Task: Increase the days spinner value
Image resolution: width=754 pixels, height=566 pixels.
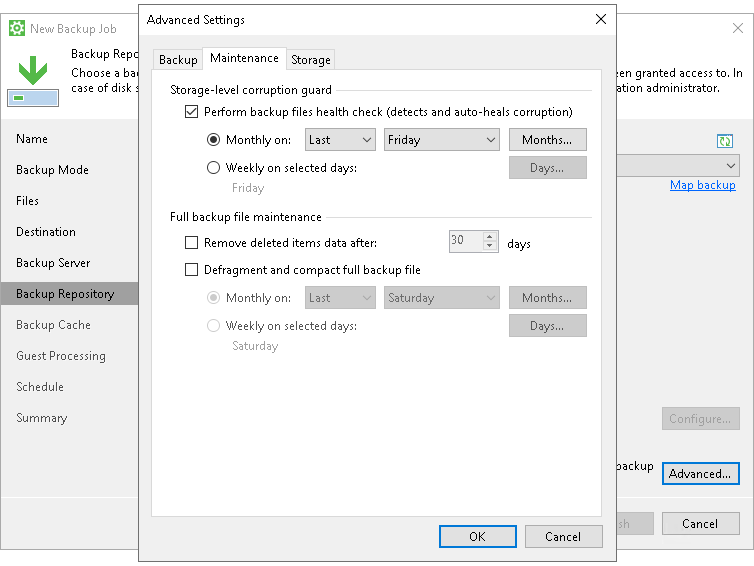Action: point(489,237)
